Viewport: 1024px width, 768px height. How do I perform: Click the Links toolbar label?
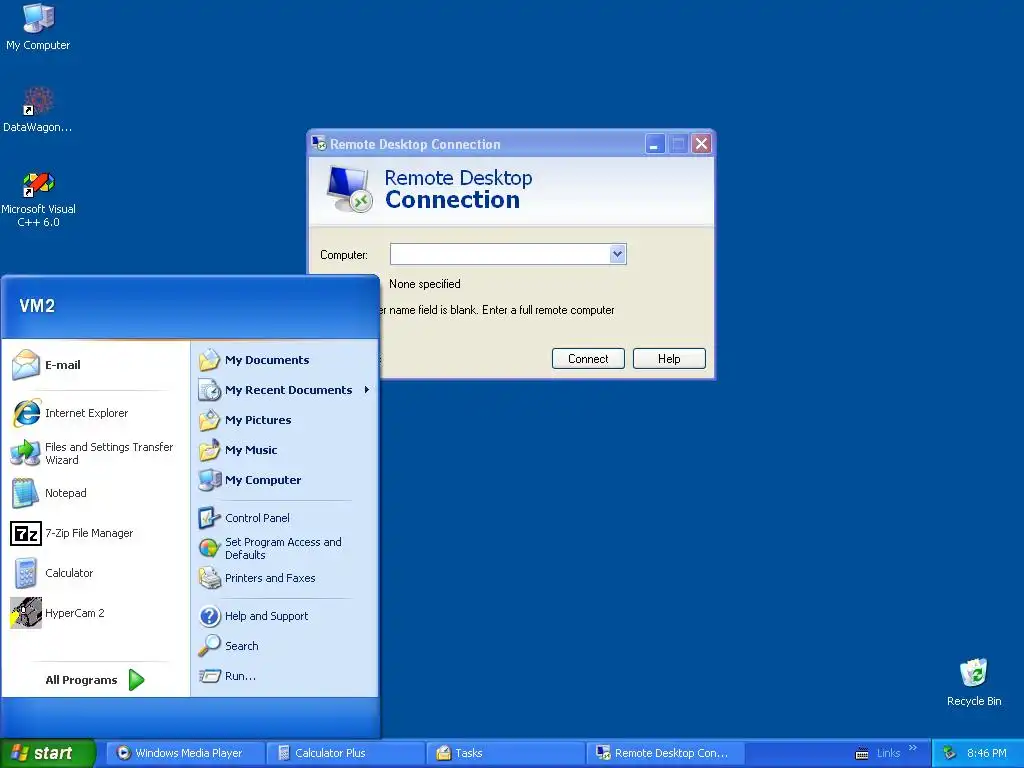(888, 753)
